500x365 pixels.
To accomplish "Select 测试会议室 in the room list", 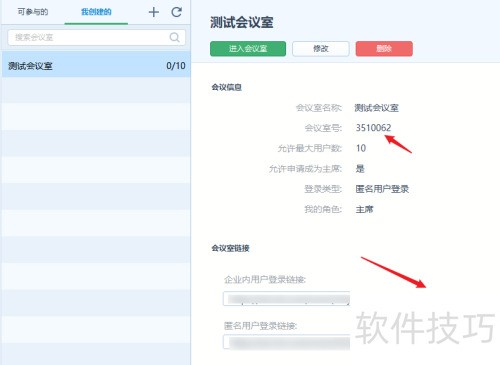I will point(96,65).
